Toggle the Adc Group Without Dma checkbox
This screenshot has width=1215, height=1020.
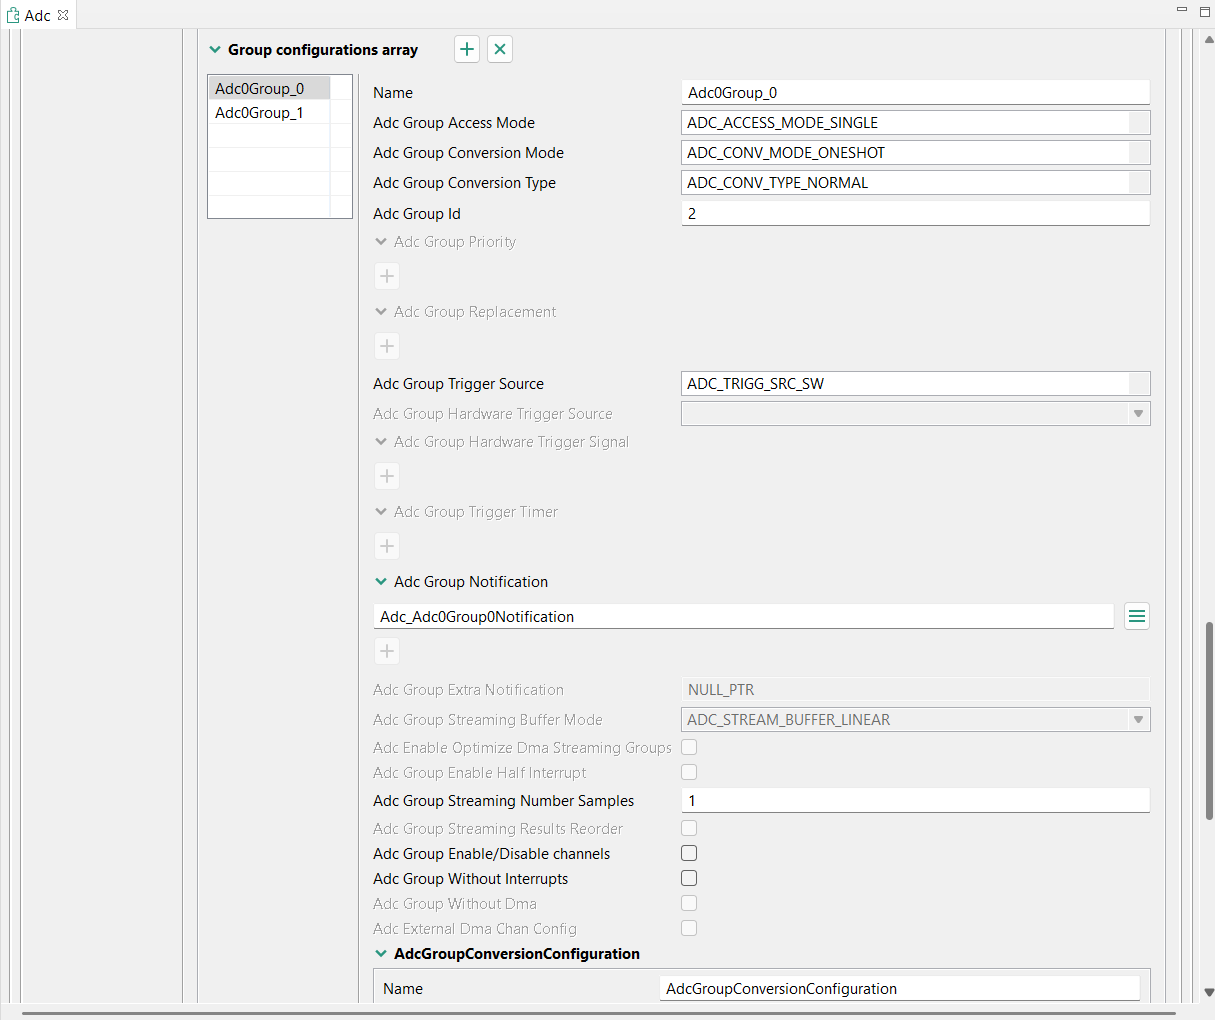coord(689,903)
